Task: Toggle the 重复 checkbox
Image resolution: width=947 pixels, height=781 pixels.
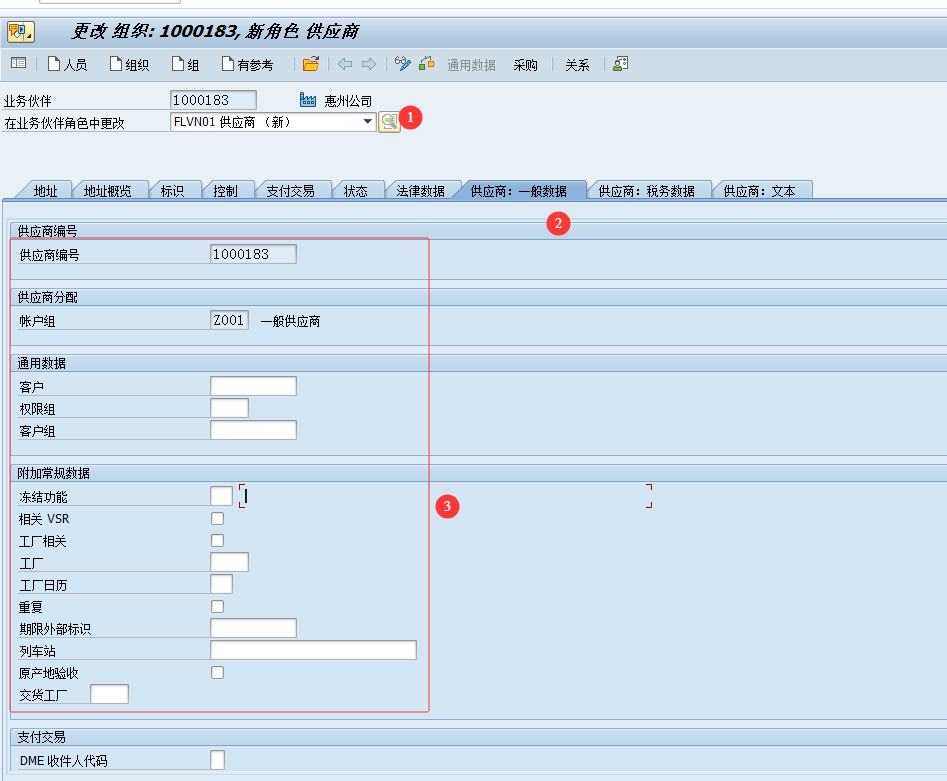Action: coord(217,607)
